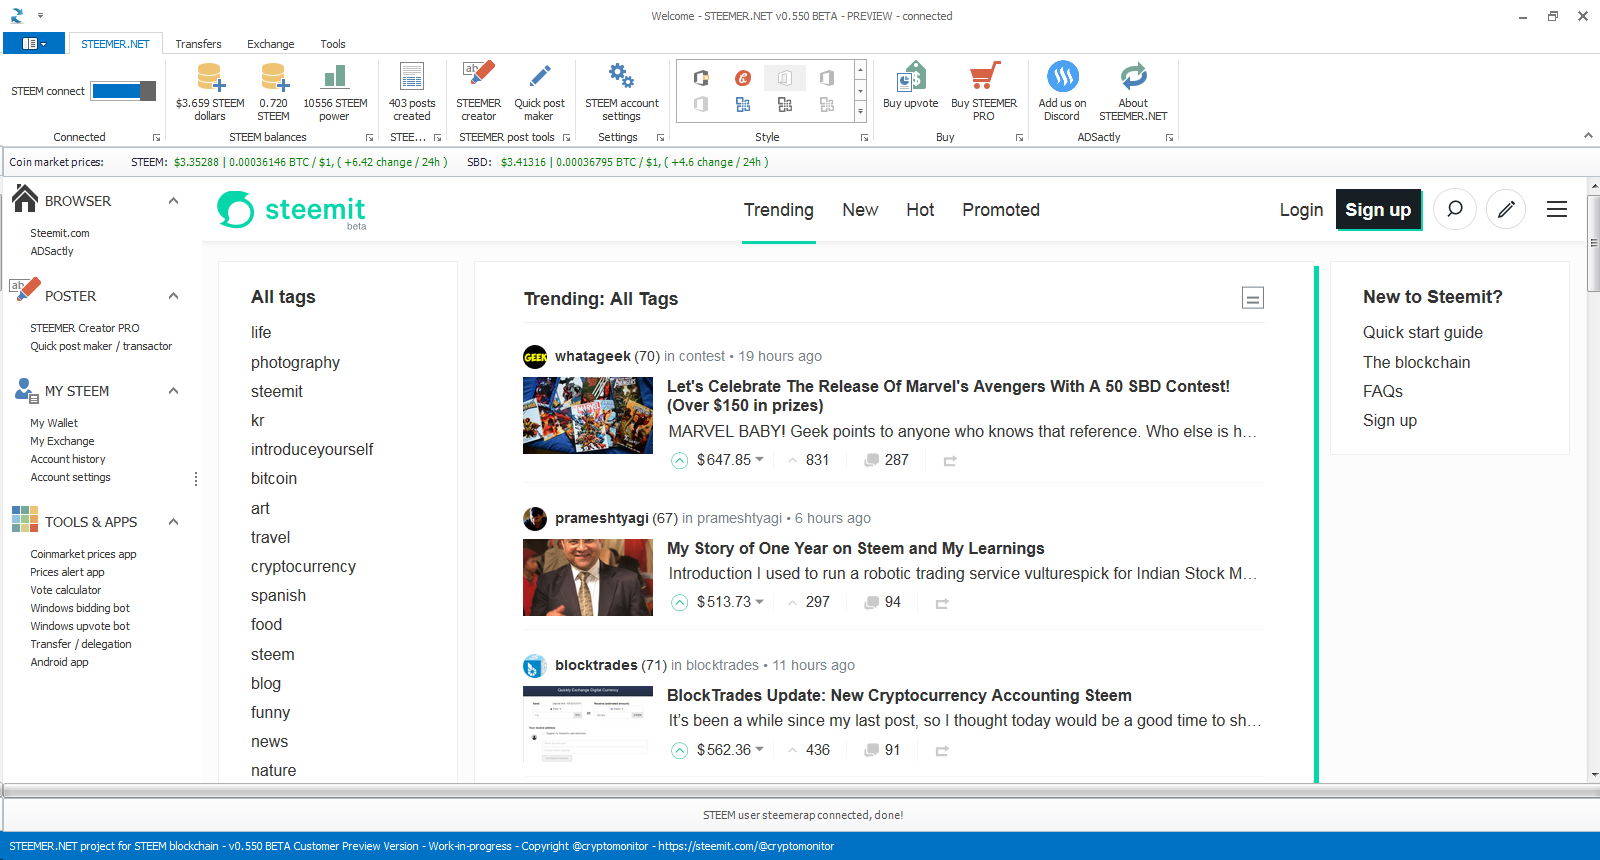Image resolution: width=1600 pixels, height=860 pixels.
Task: Click the sidebar options dots next to Account settings
Action: pyautogui.click(x=196, y=479)
